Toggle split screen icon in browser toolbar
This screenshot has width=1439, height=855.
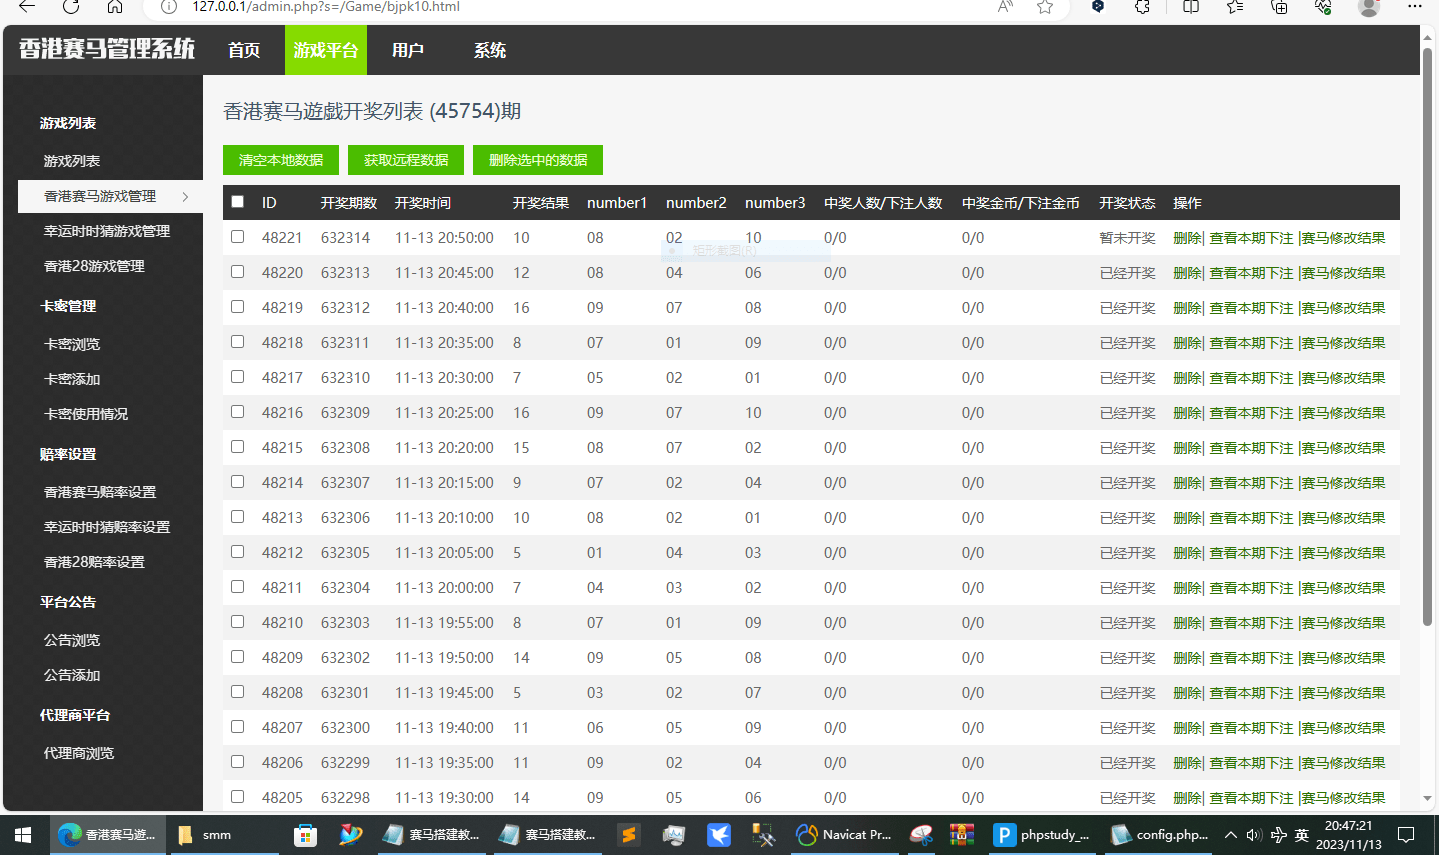(x=1191, y=6)
